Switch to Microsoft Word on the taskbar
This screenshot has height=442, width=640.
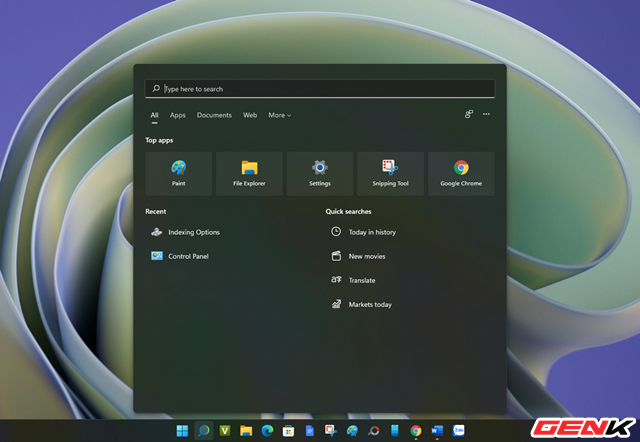click(x=437, y=431)
